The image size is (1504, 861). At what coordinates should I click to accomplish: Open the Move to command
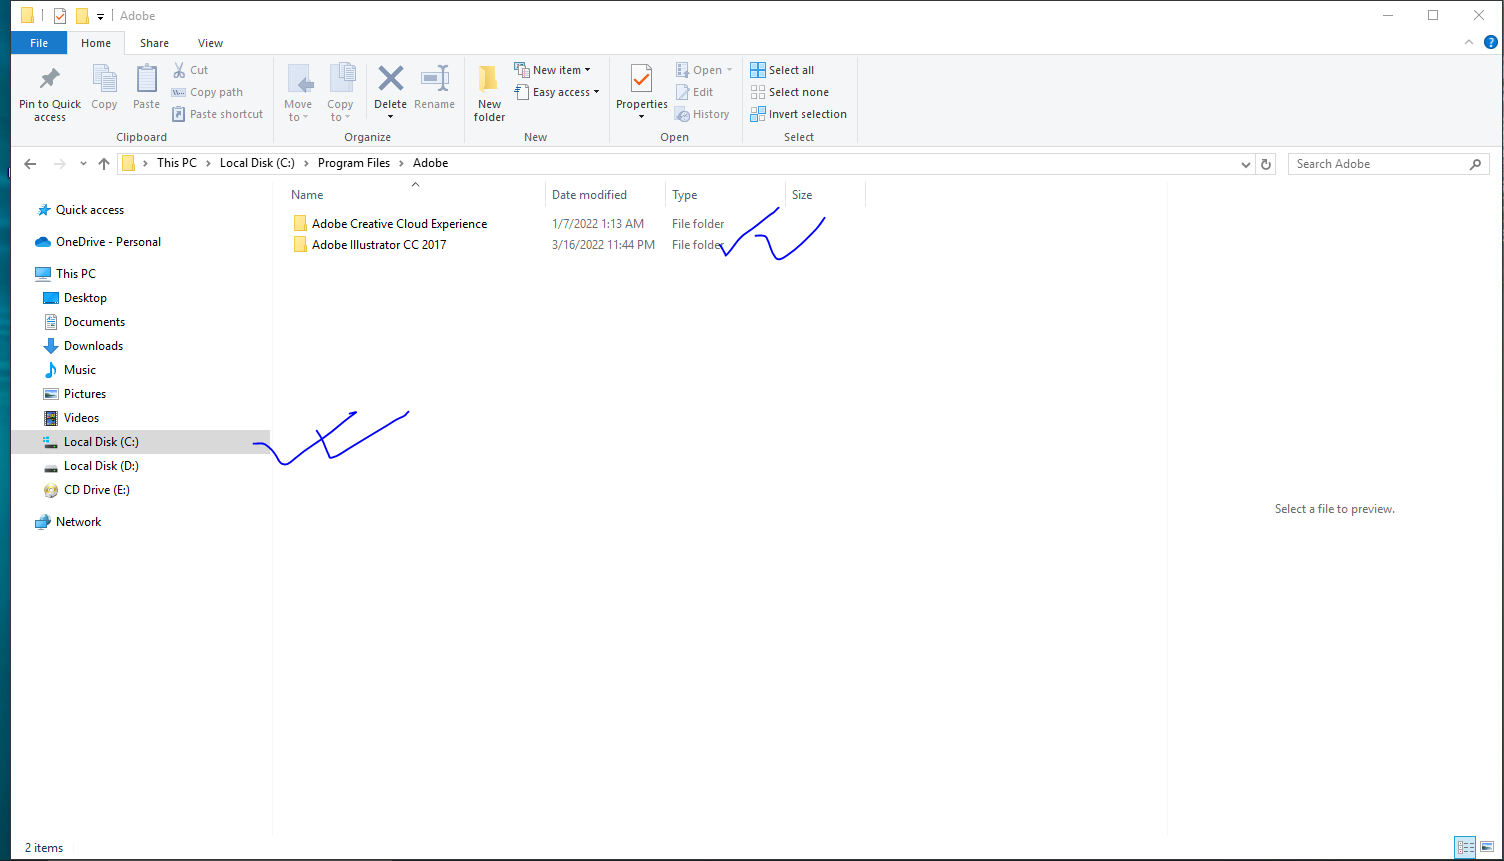pyautogui.click(x=298, y=93)
